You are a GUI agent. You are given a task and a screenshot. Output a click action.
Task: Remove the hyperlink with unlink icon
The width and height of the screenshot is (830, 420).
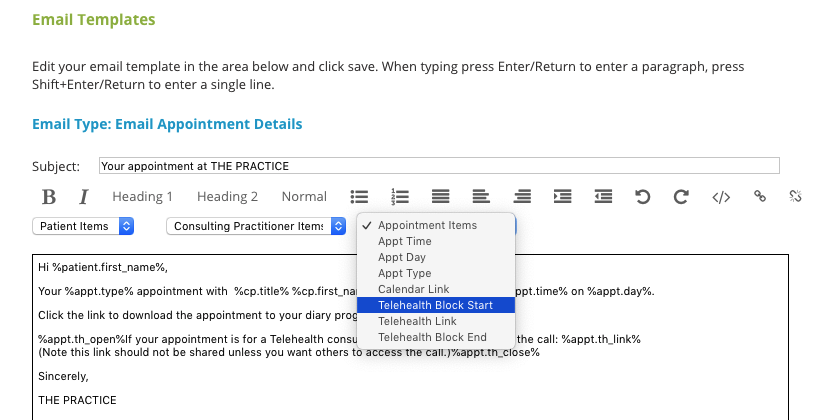coord(795,196)
